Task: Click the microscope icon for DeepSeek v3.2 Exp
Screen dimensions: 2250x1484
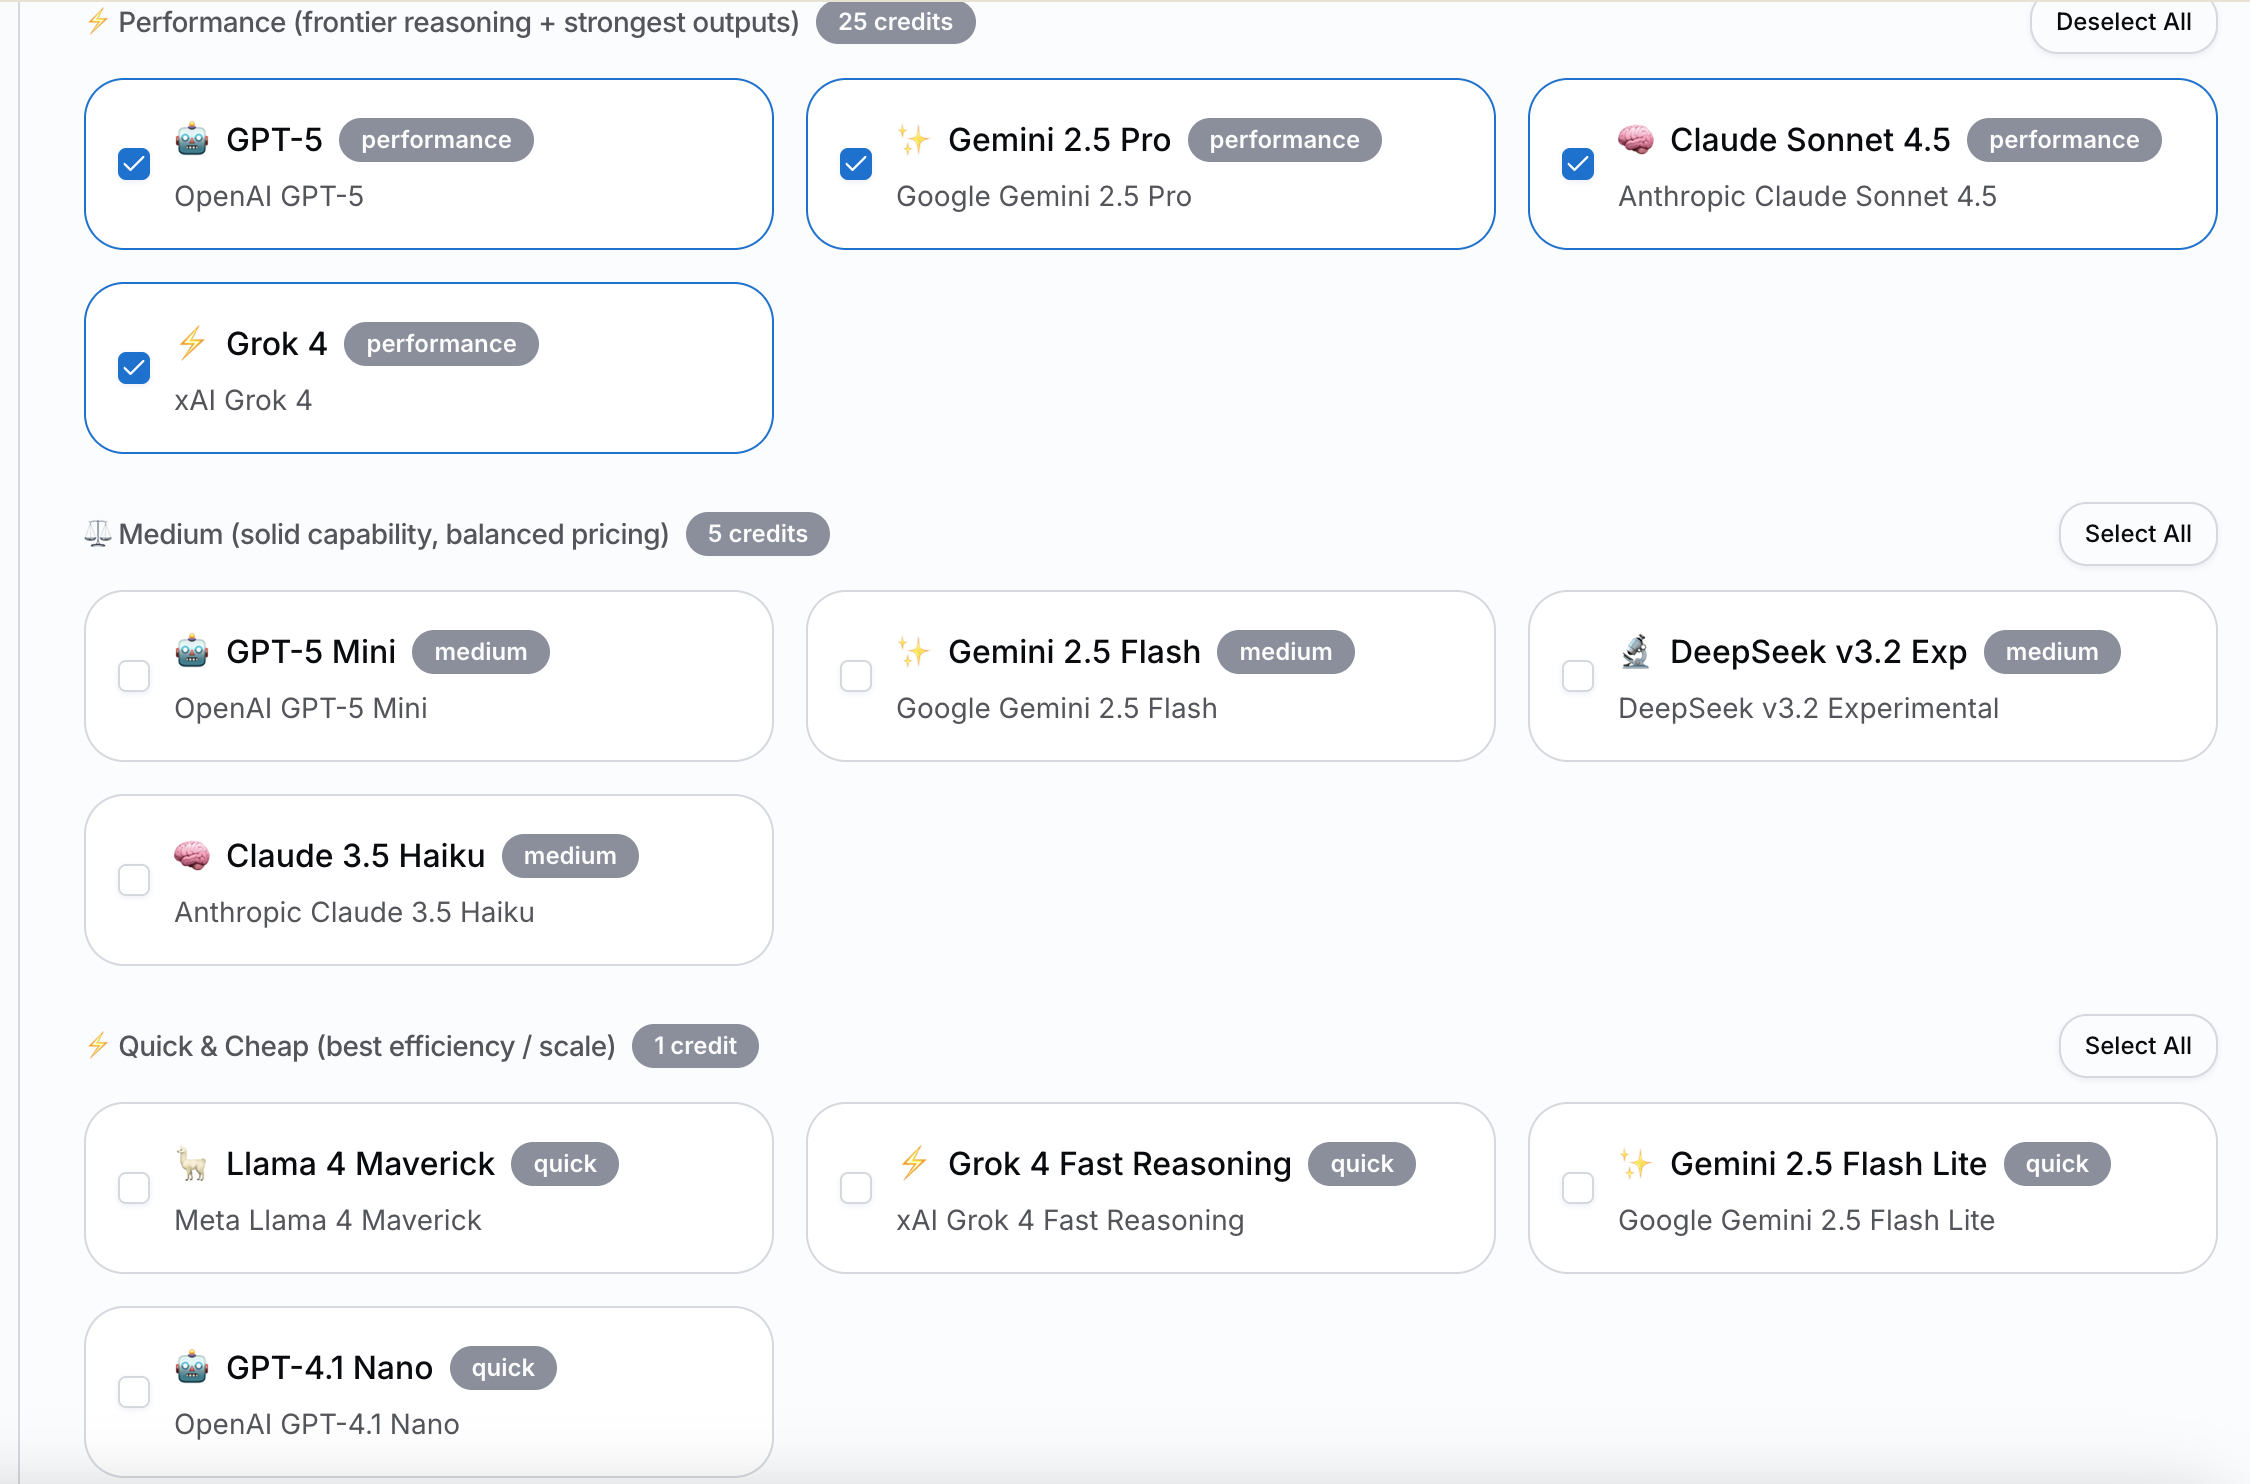Action: click(1634, 651)
